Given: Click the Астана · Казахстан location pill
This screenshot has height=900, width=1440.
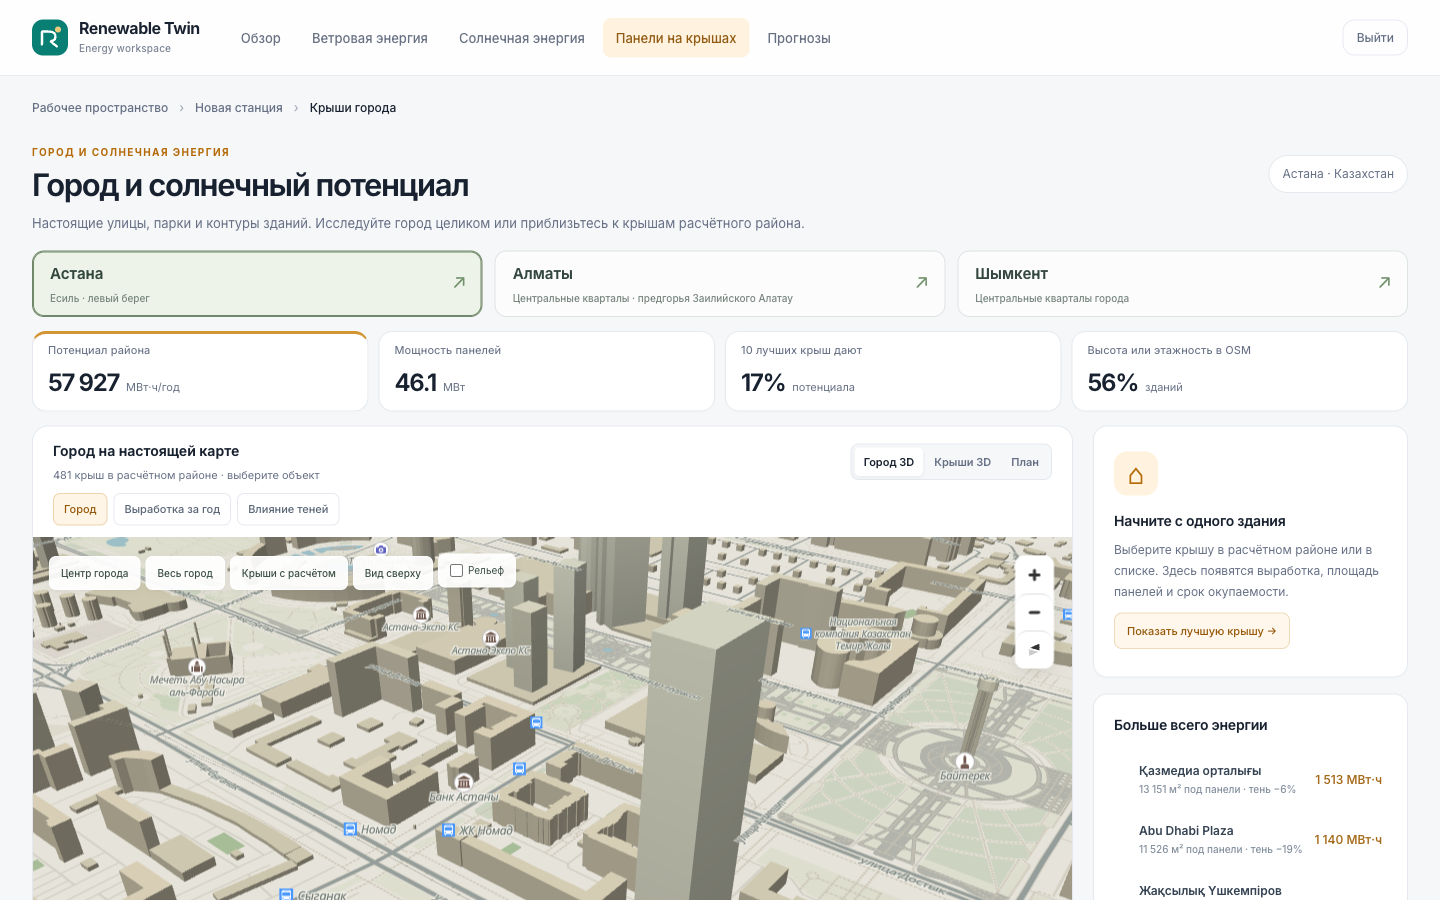Looking at the screenshot, I should (x=1338, y=174).
